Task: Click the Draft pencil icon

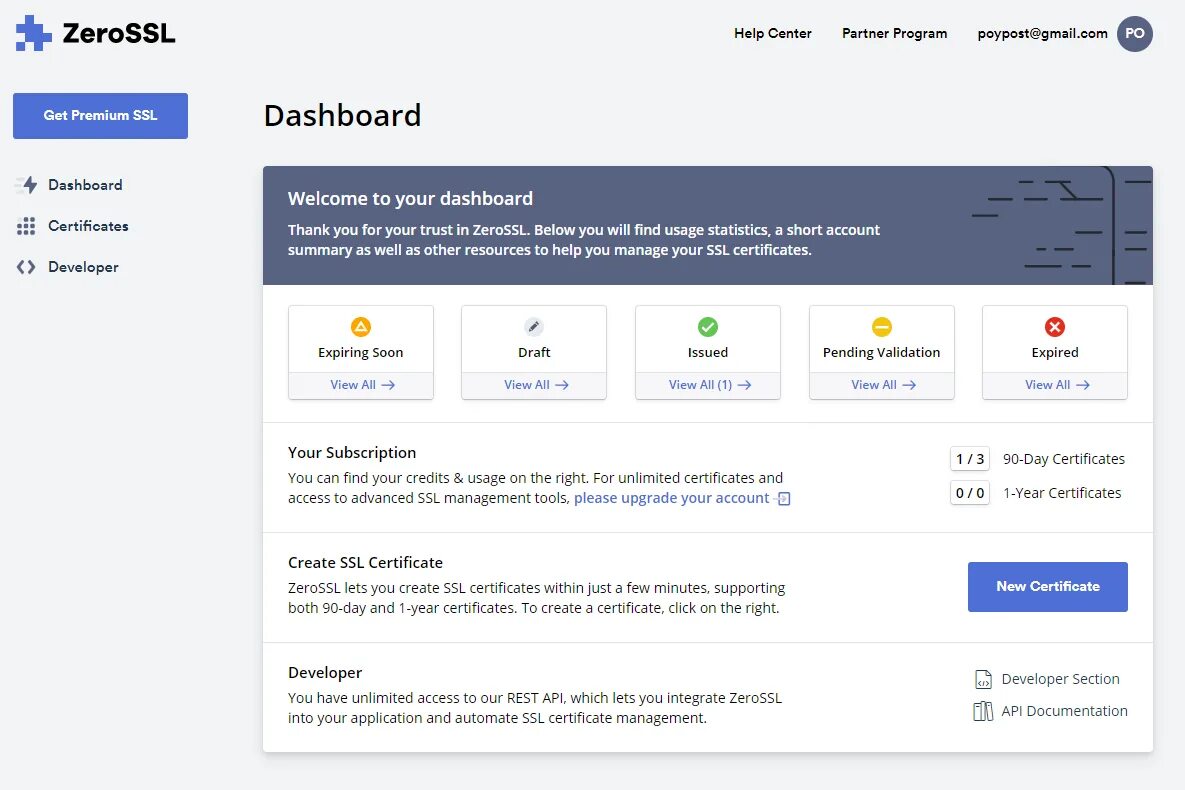Action: [534, 327]
